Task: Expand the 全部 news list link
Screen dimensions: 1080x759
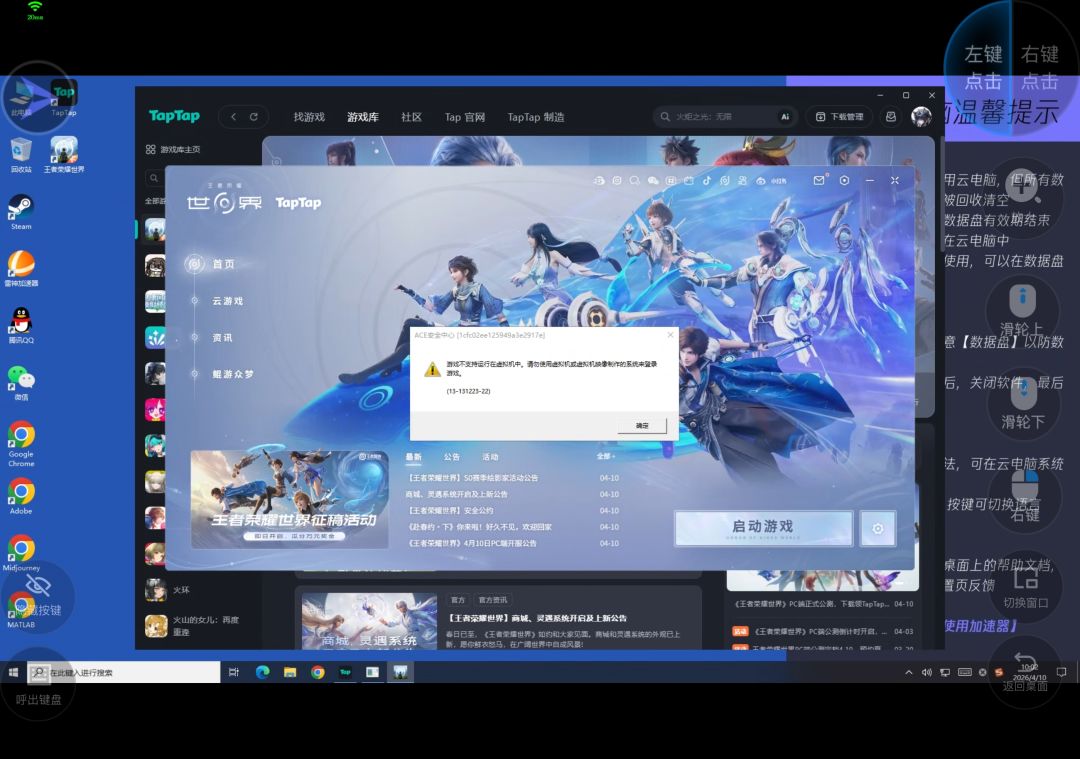Action: [x=606, y=457]
